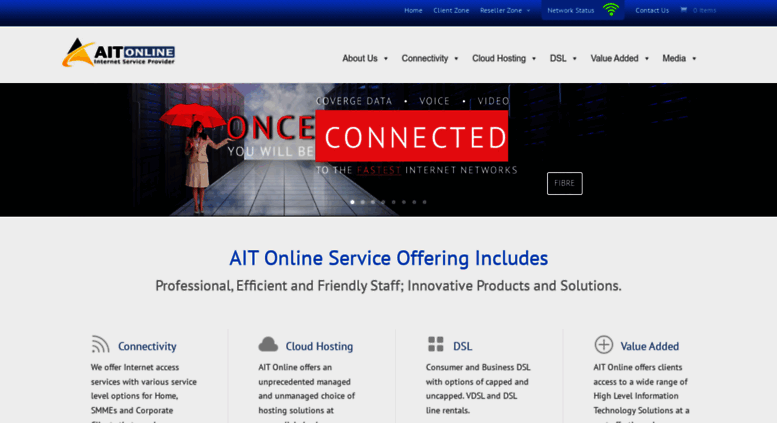The image size is (777, 423).
Task: Go to the Home link
Action: [413, 10]
